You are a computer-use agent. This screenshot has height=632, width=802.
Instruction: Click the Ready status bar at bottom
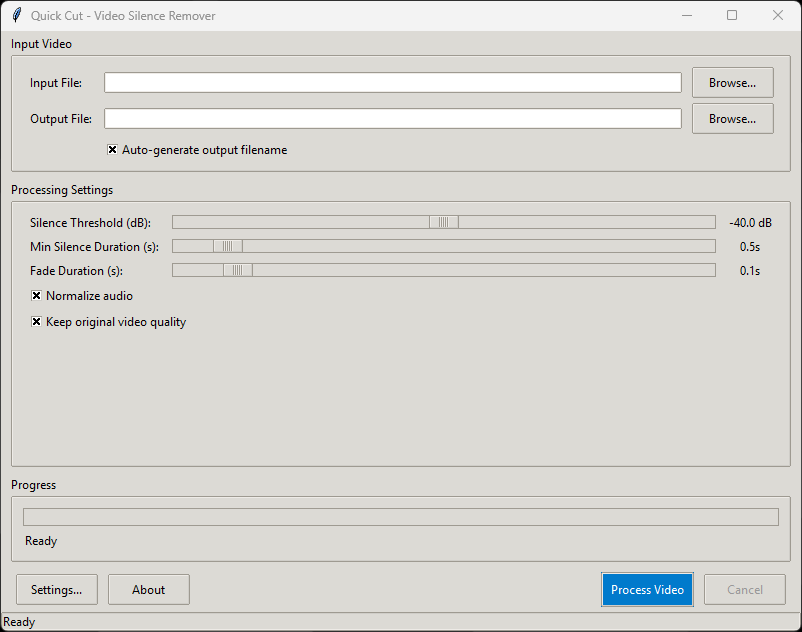tap(19, 622)
